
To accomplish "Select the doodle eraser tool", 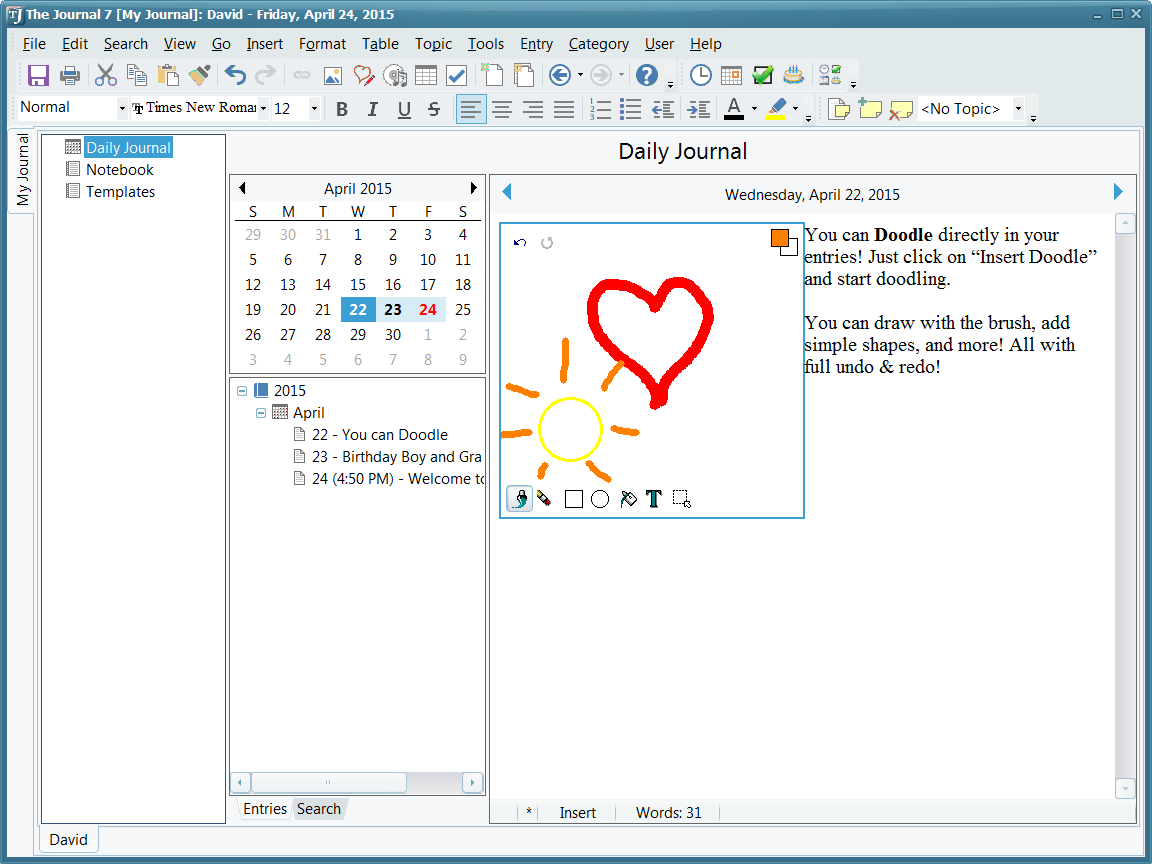I will [544, 498].
